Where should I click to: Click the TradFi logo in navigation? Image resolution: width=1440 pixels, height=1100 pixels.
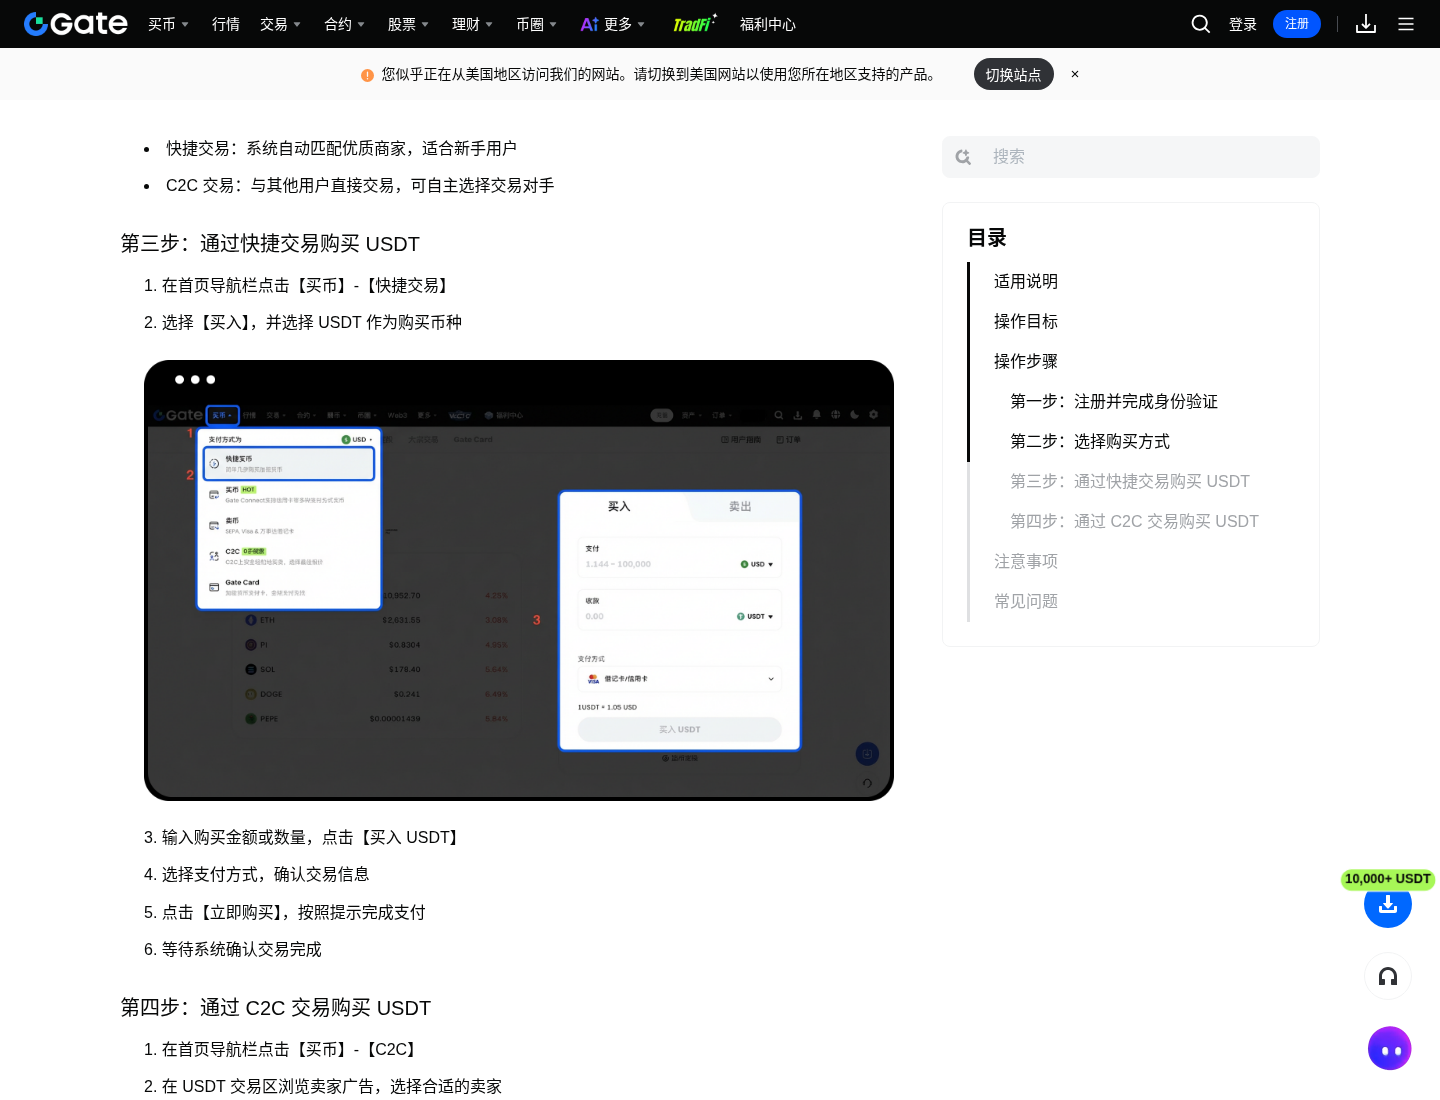(694, 24)
